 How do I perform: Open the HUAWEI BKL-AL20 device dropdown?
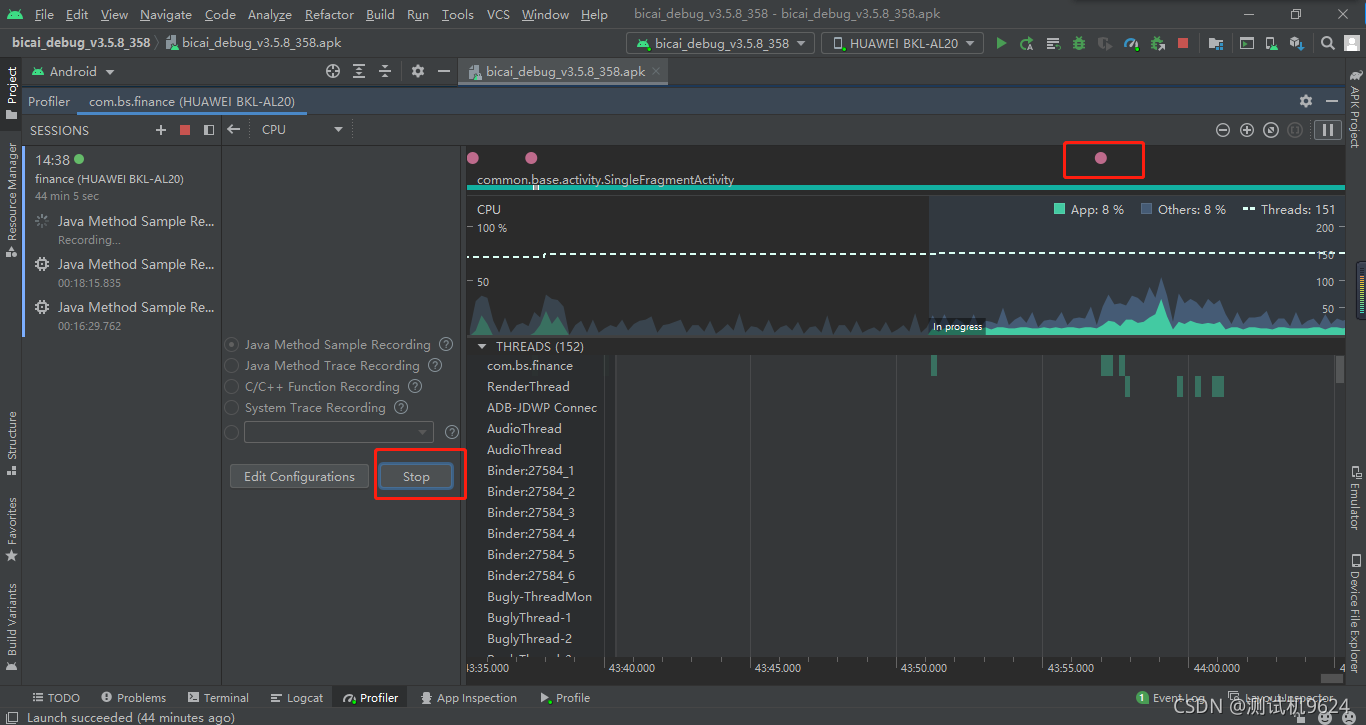902,43
